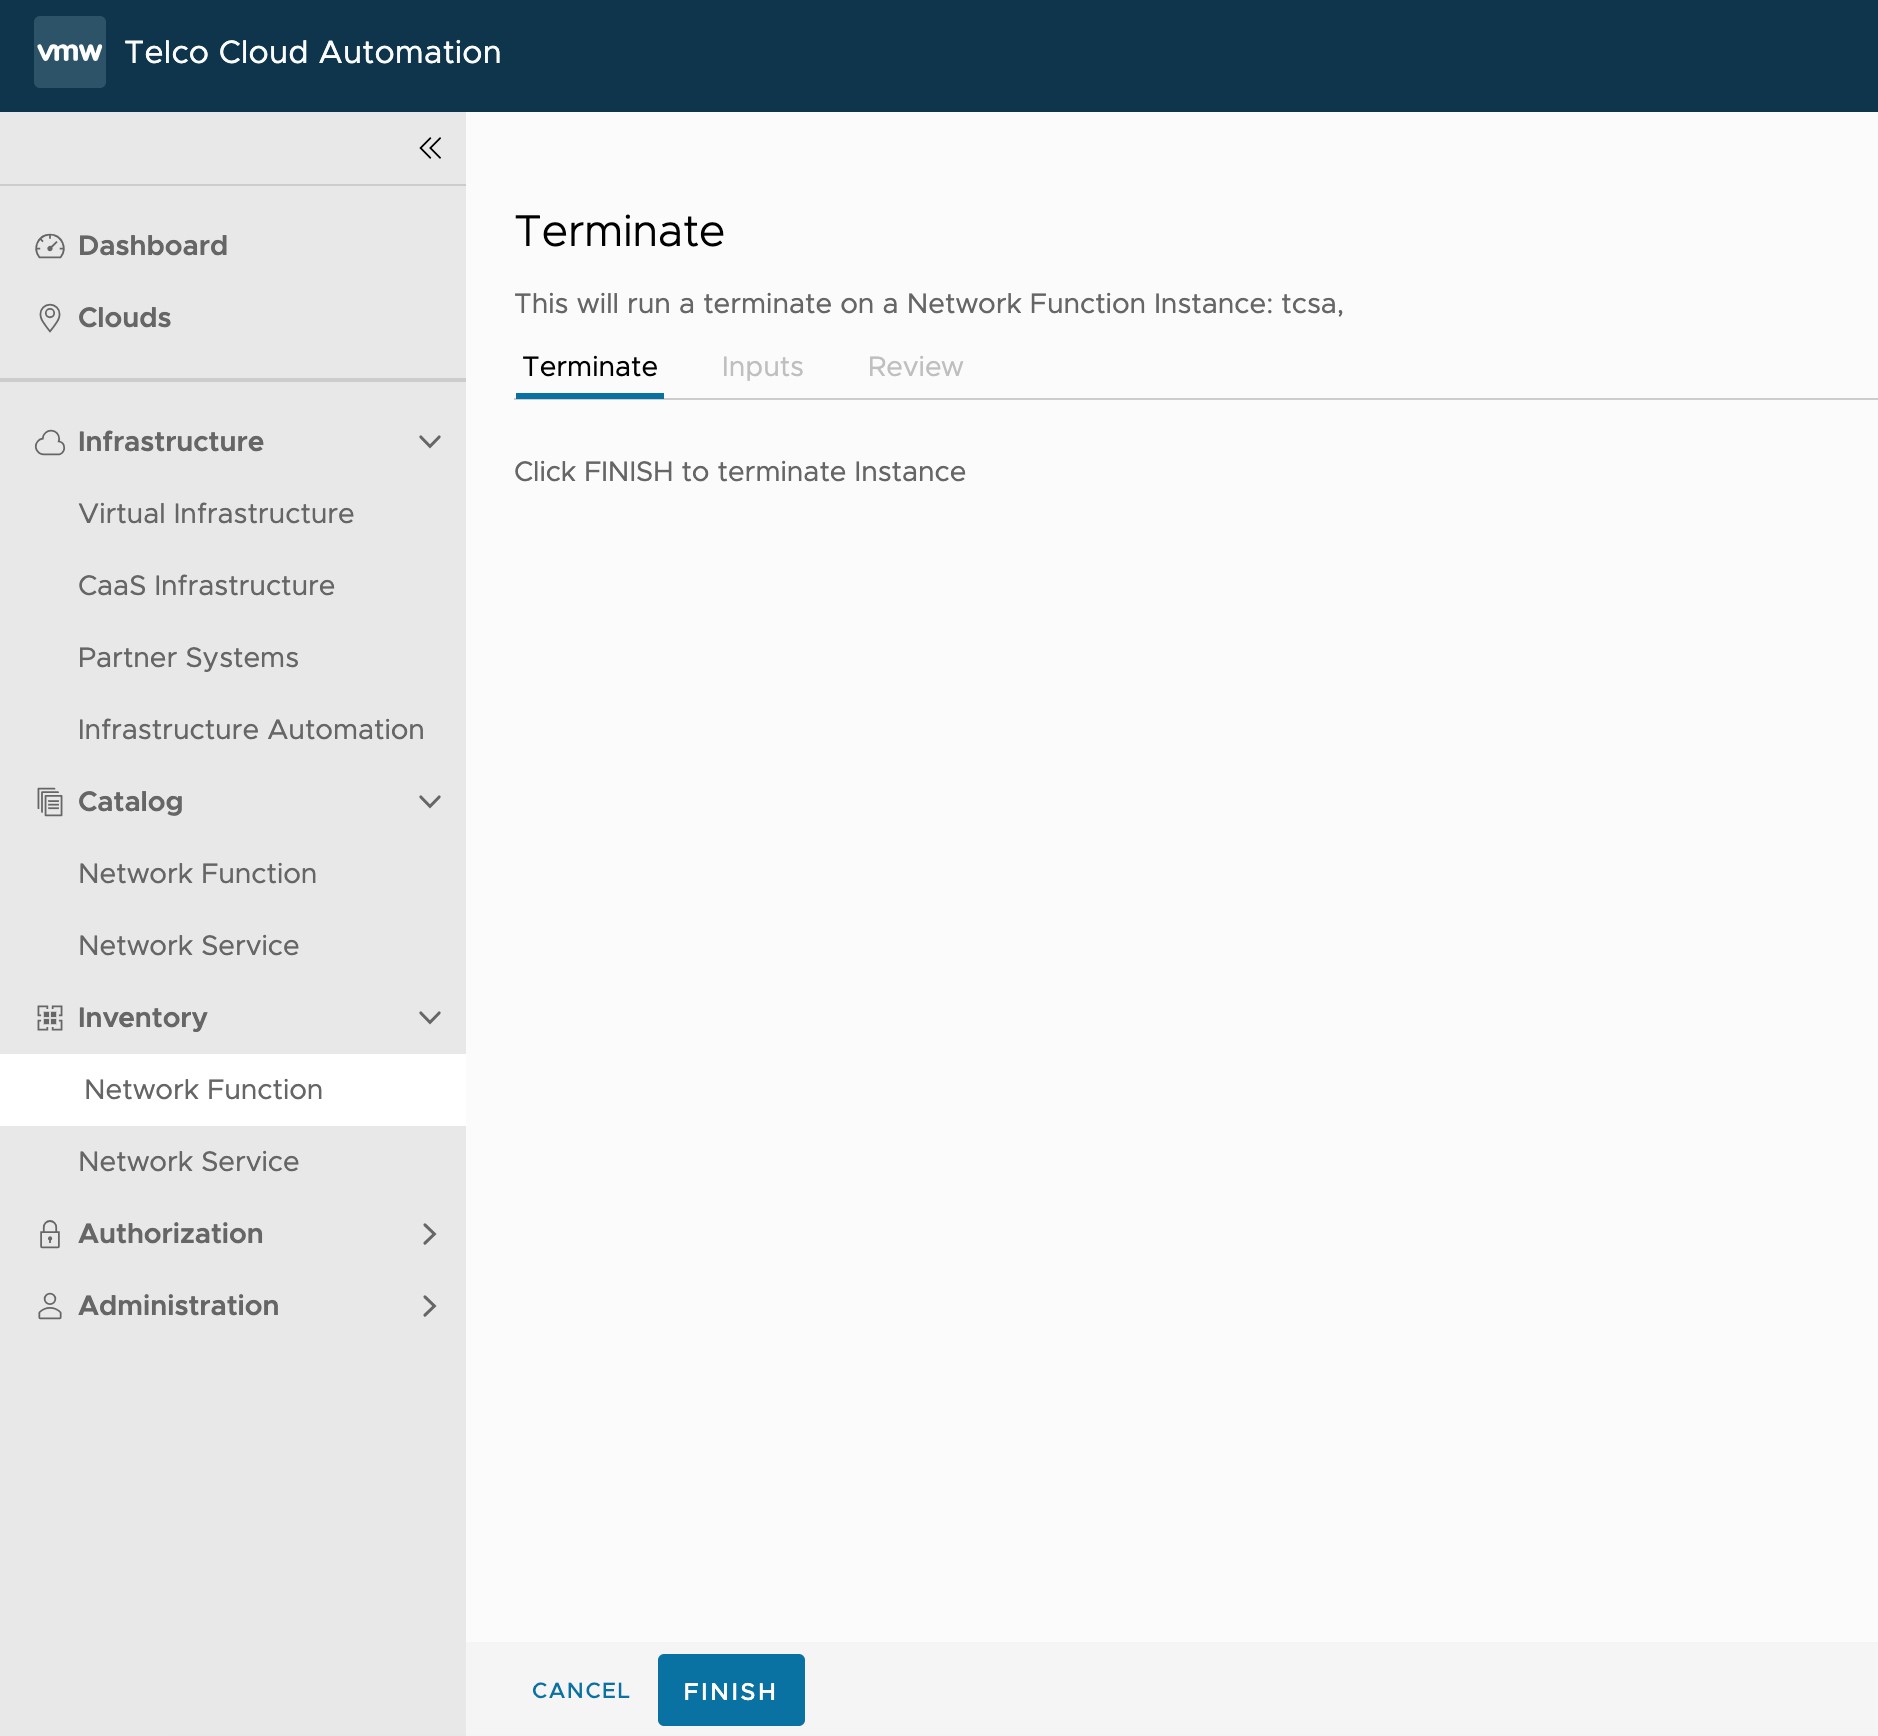Click the Infrastructure section label

171,442
